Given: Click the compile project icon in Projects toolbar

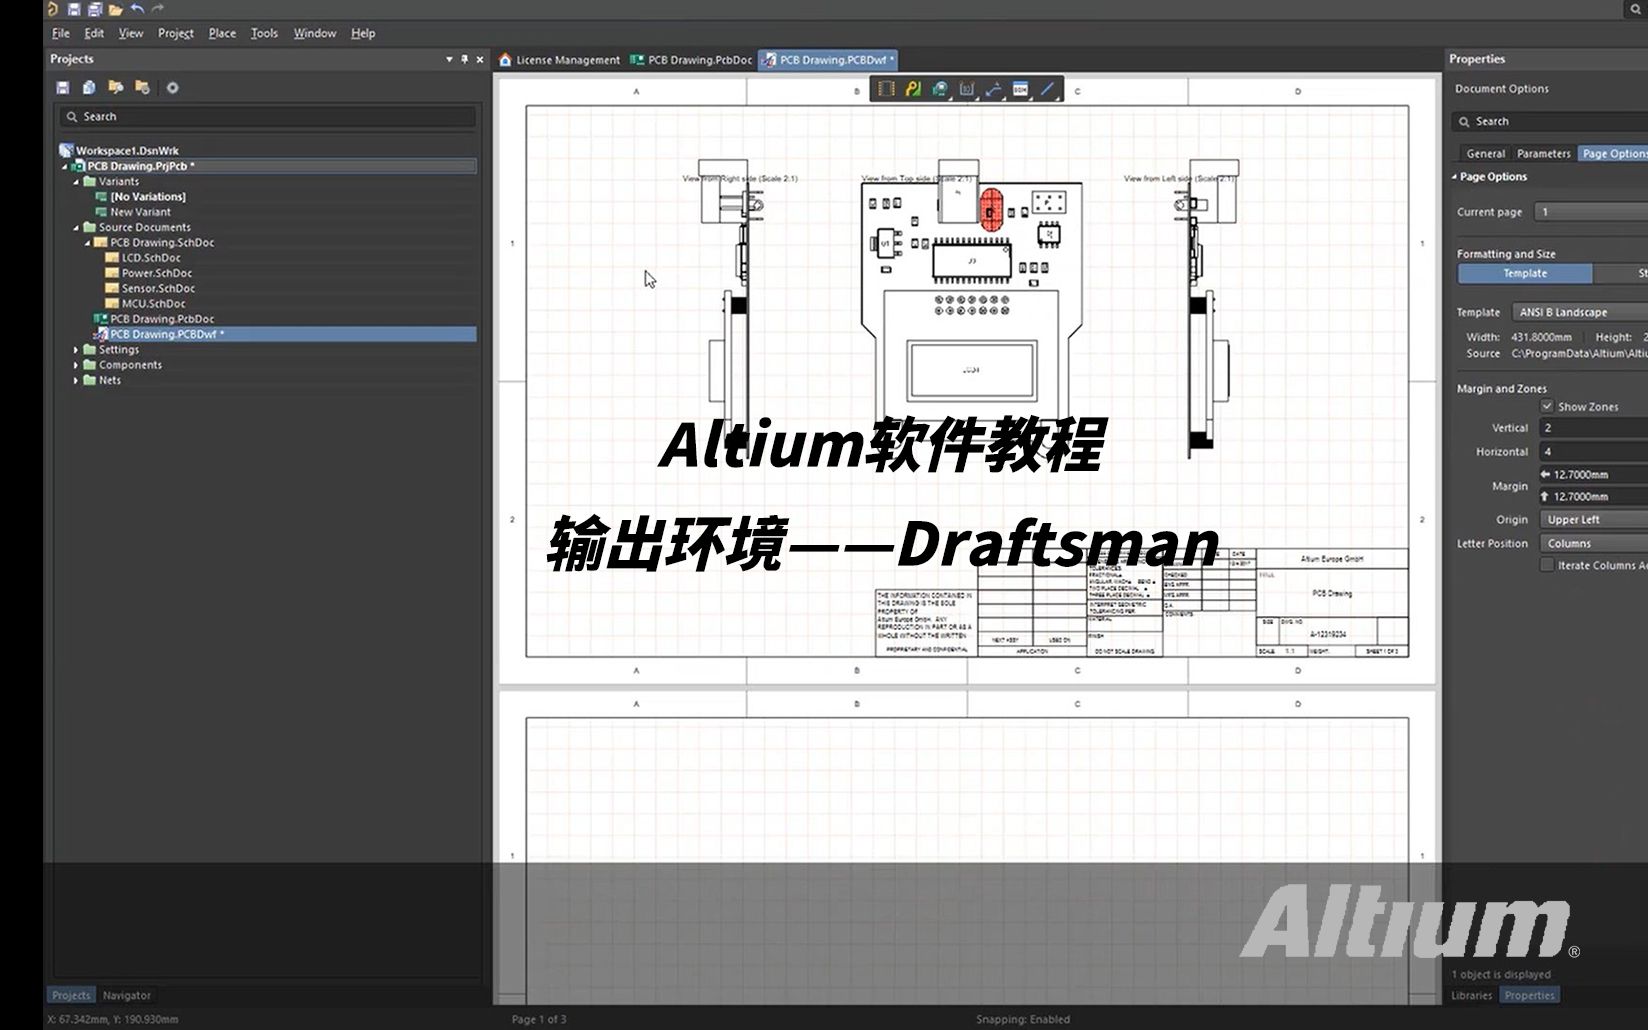Looking at the screenshot, I should (90, 87).
